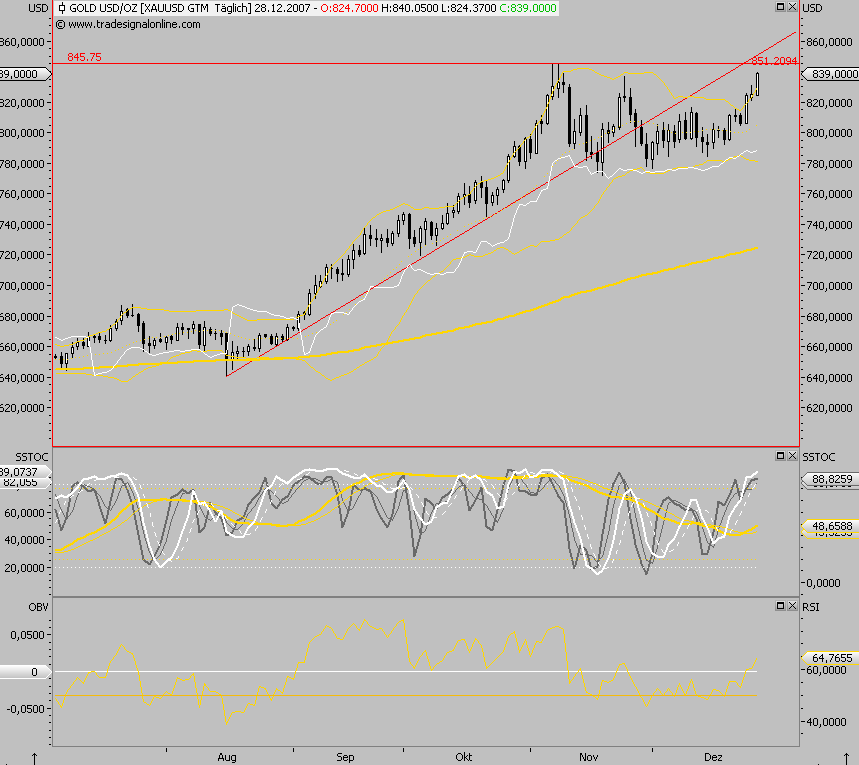859x765 pixels.
Task: Maximize the OBV/RSI indicator pane
Action: coord(781,606)
